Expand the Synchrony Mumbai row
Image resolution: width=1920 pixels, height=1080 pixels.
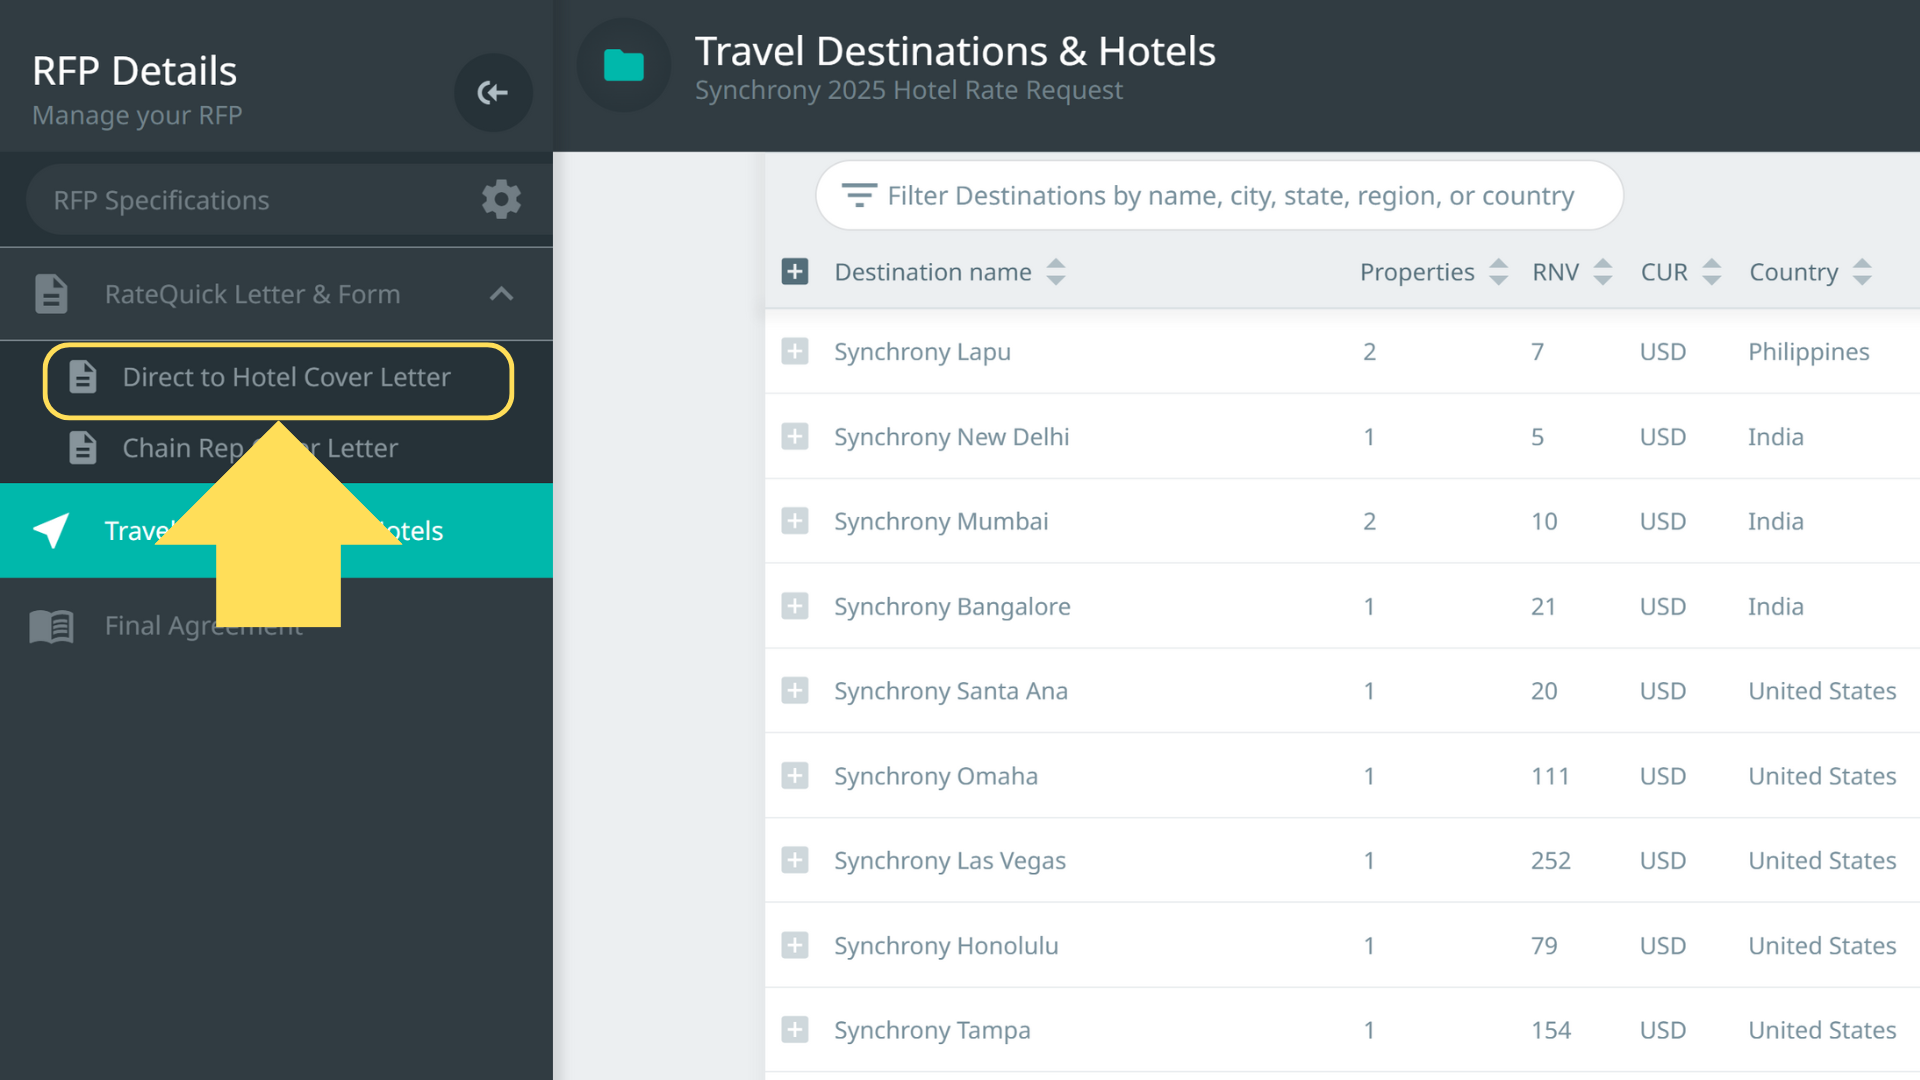[795, 521]
